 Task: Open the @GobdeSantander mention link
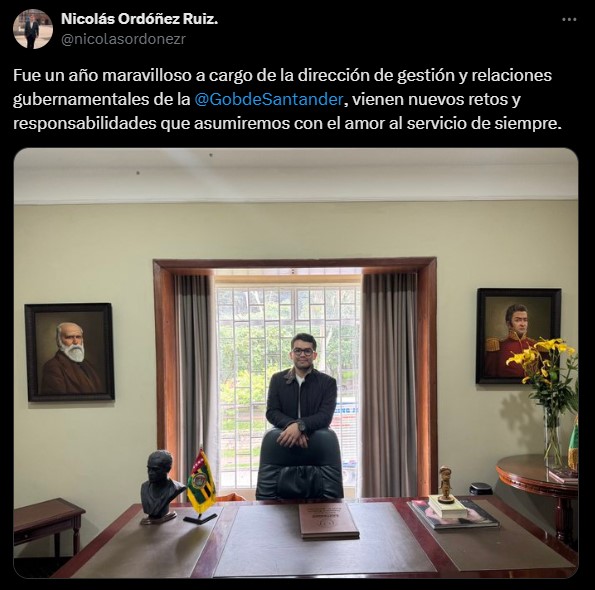(x=269, y=99)
